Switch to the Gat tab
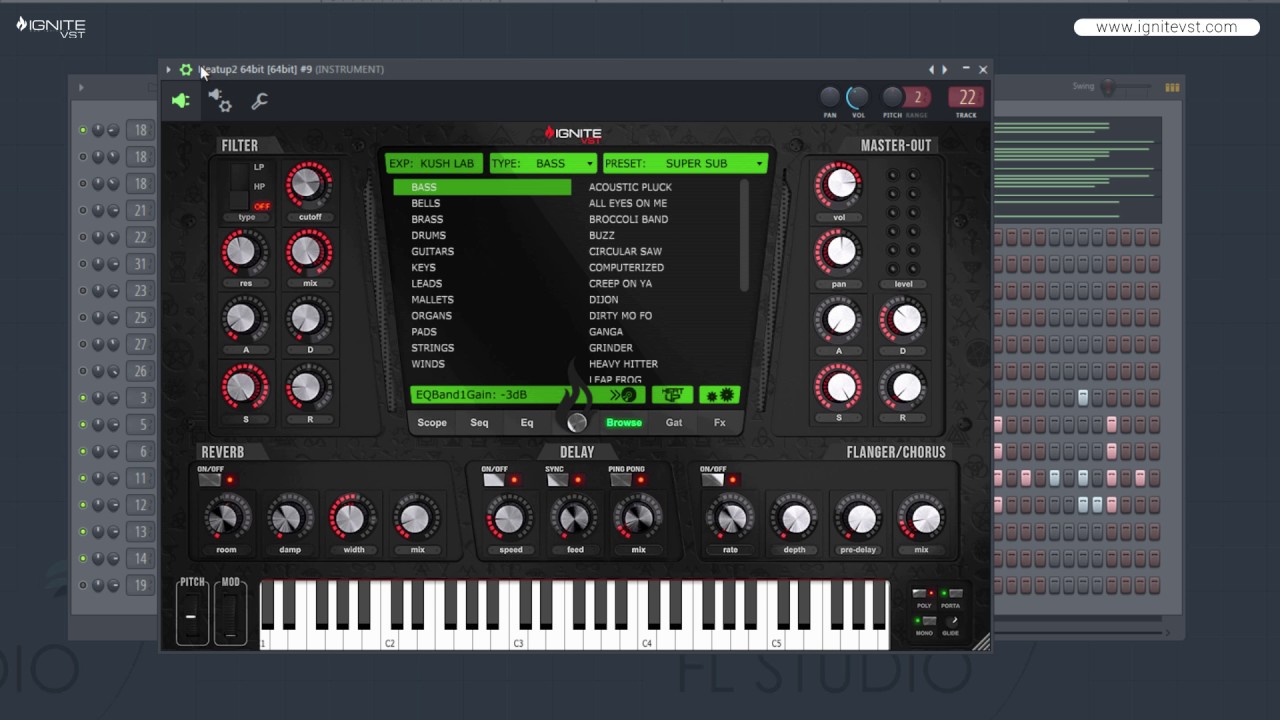1280x720 pixels. [674, 423]
